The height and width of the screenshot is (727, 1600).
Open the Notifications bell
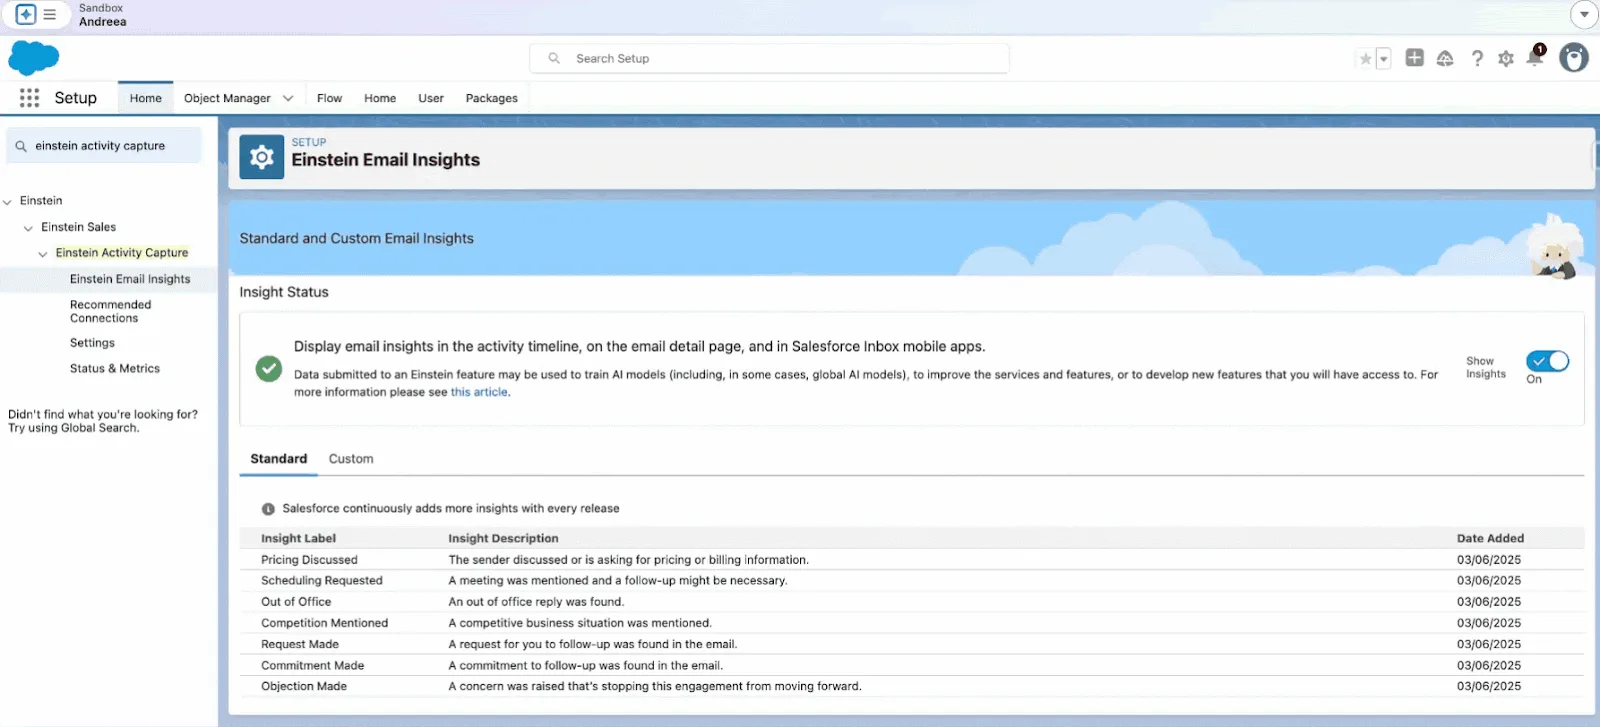[1535, 57]
